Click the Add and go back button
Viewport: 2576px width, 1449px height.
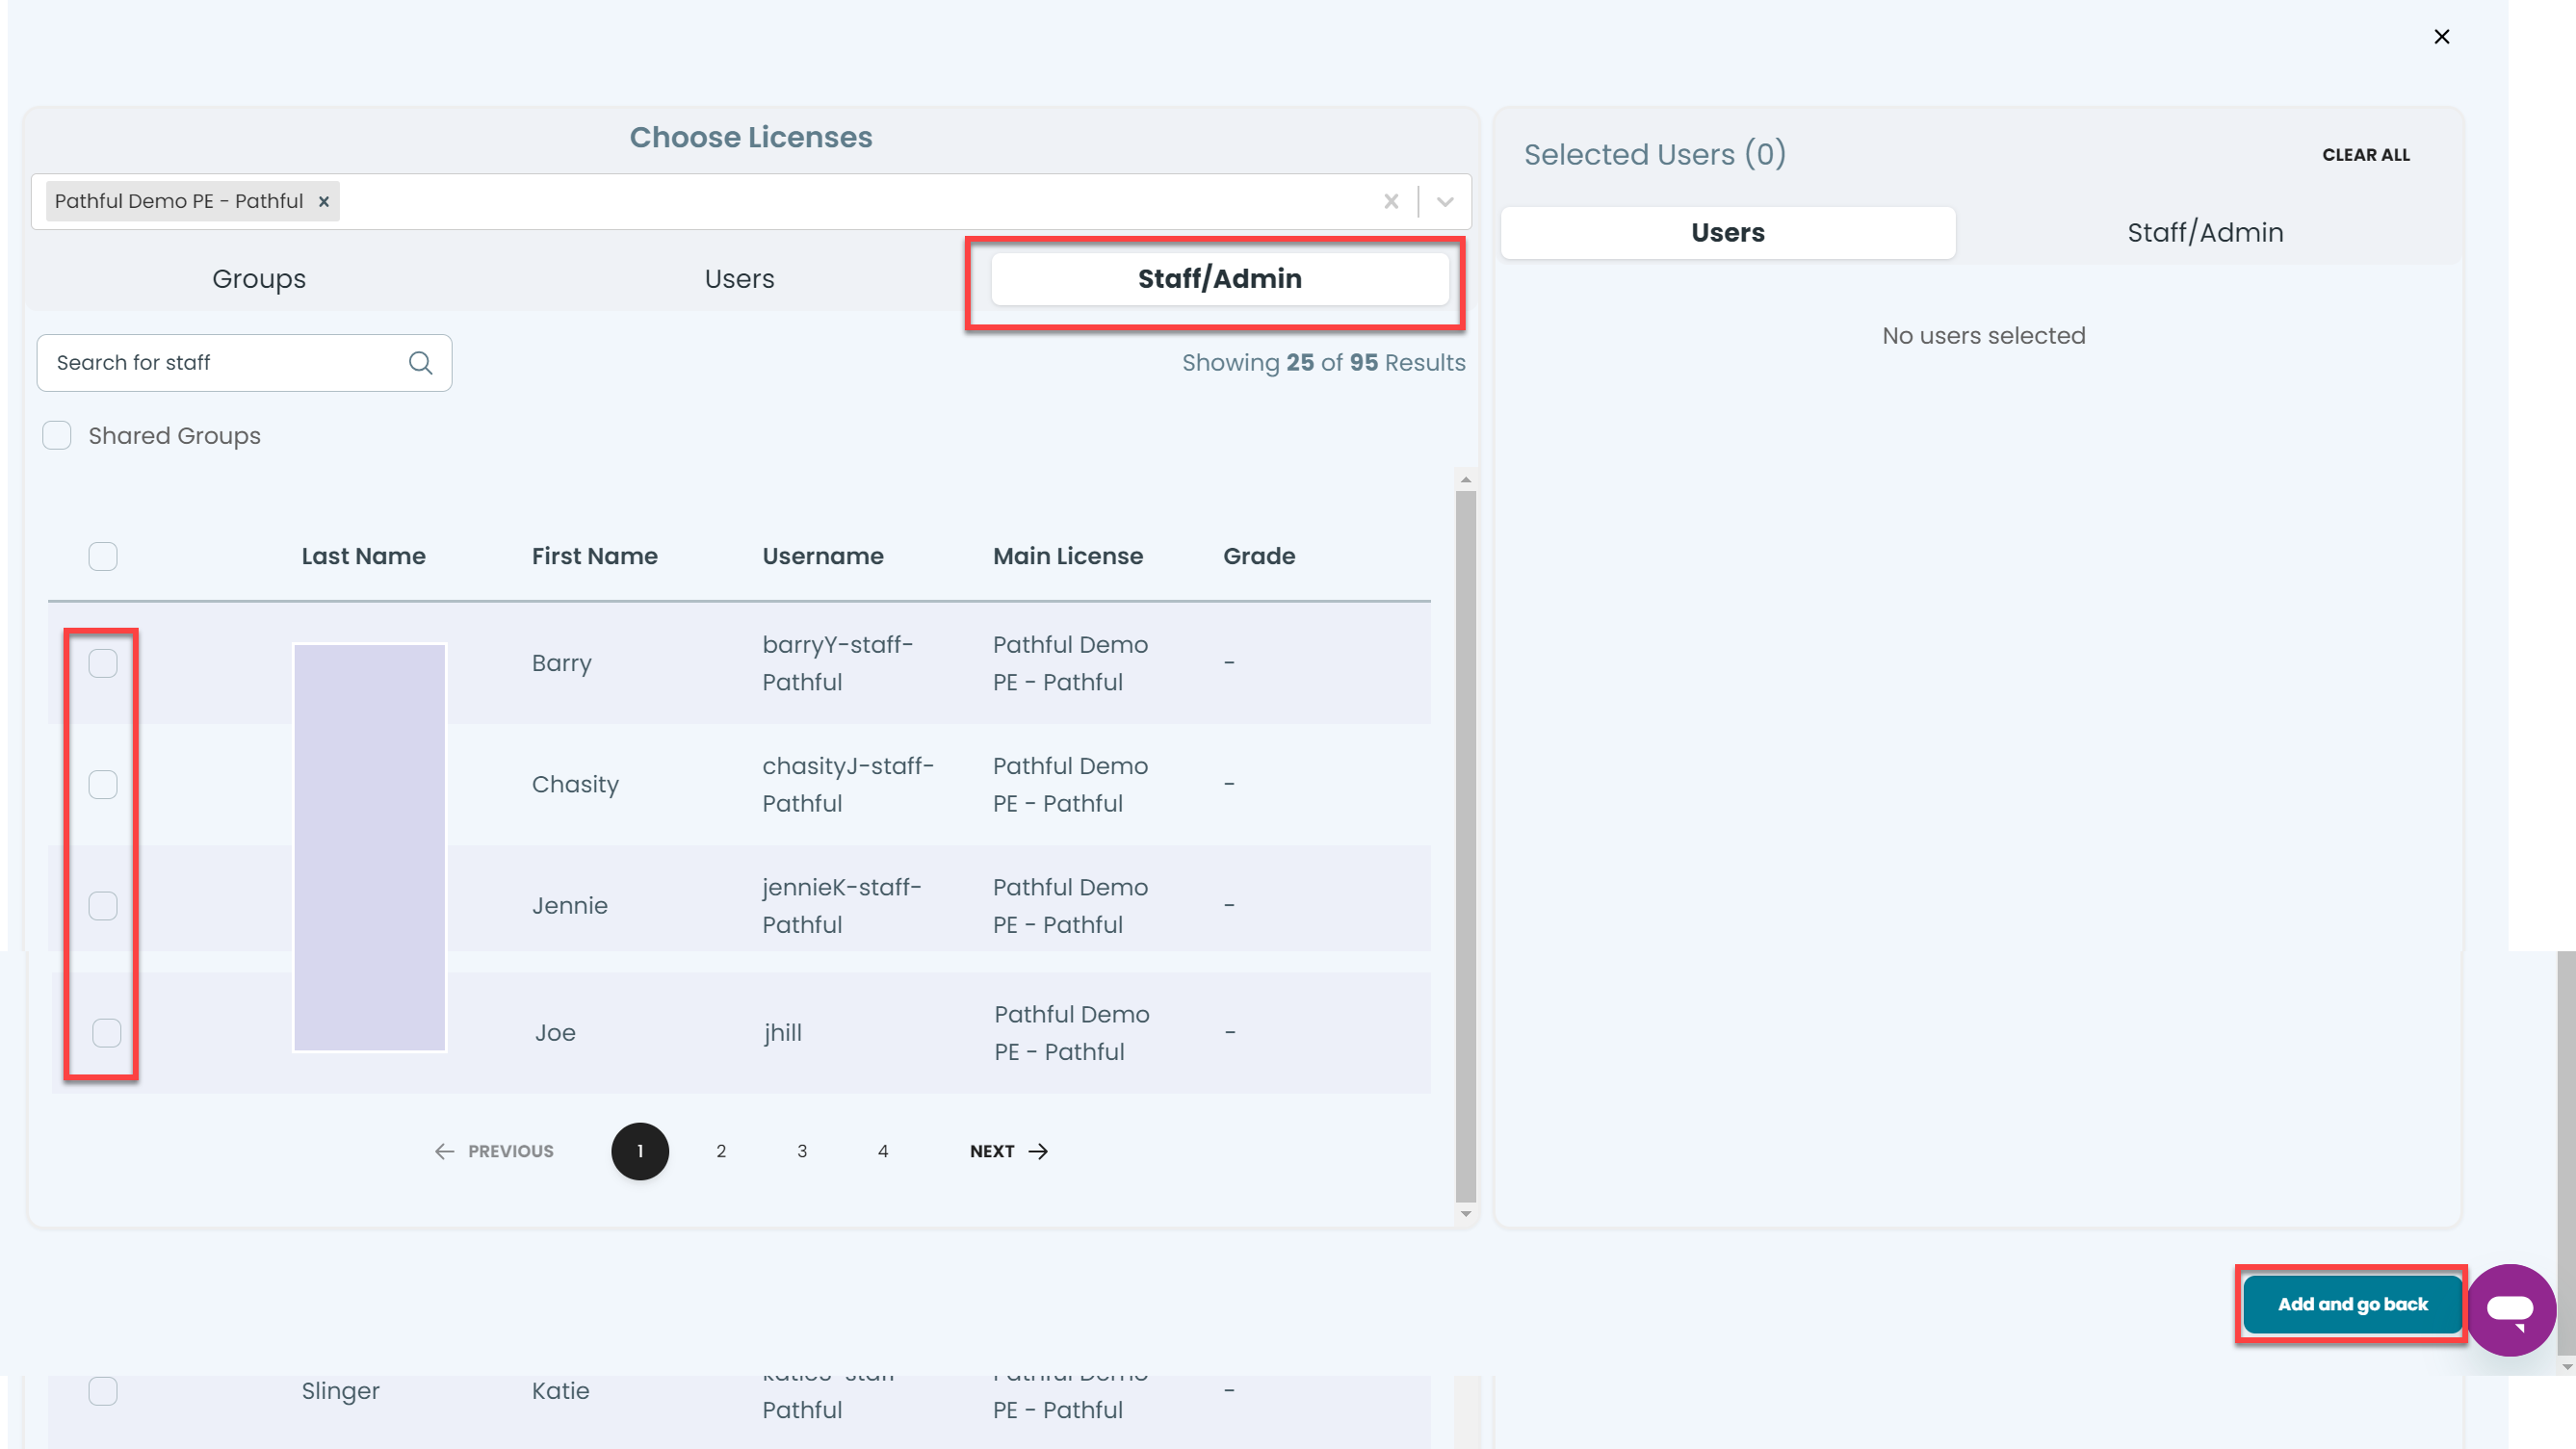tap(2352, 1304)
